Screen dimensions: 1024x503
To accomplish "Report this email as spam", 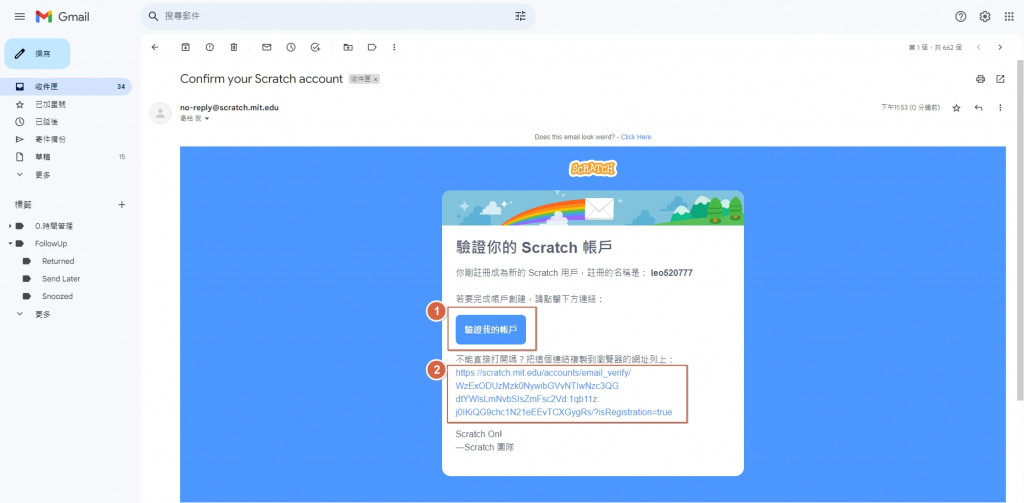I will pos(210,47).
